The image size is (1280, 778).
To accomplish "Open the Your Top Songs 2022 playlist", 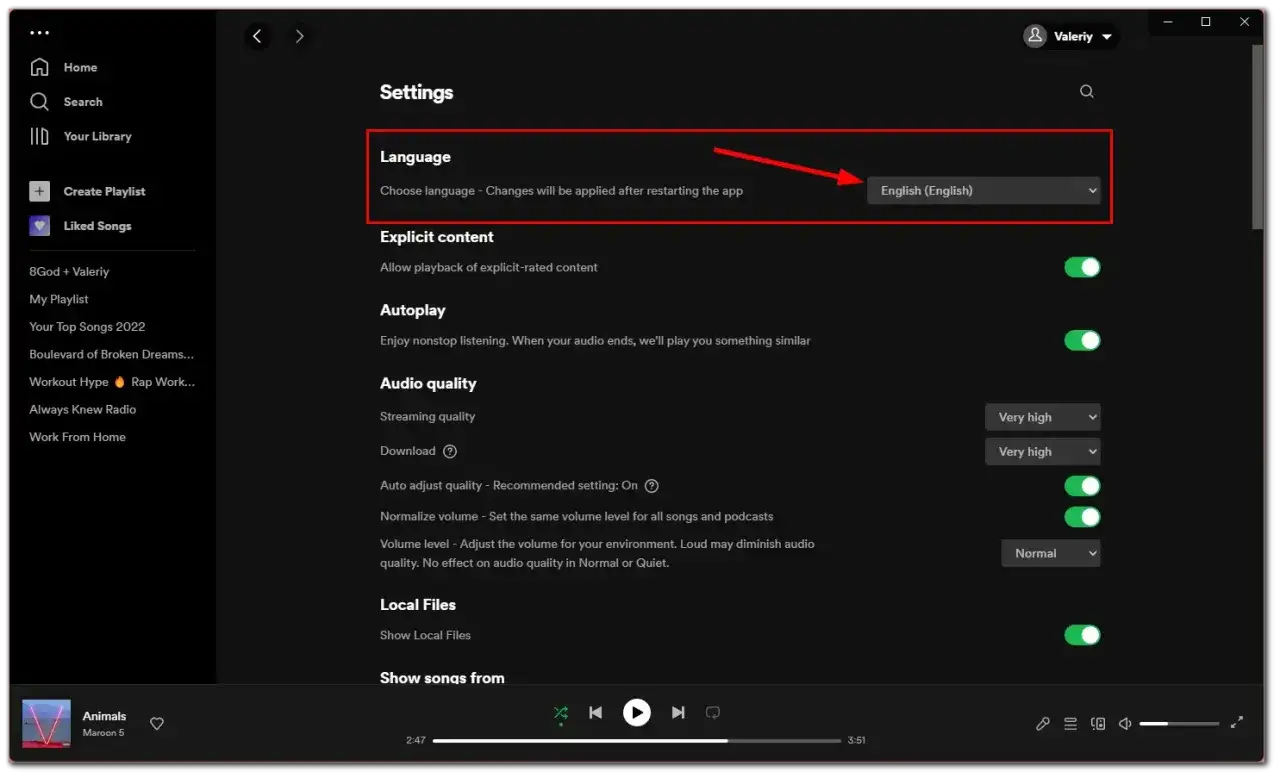I will [87, 326].
